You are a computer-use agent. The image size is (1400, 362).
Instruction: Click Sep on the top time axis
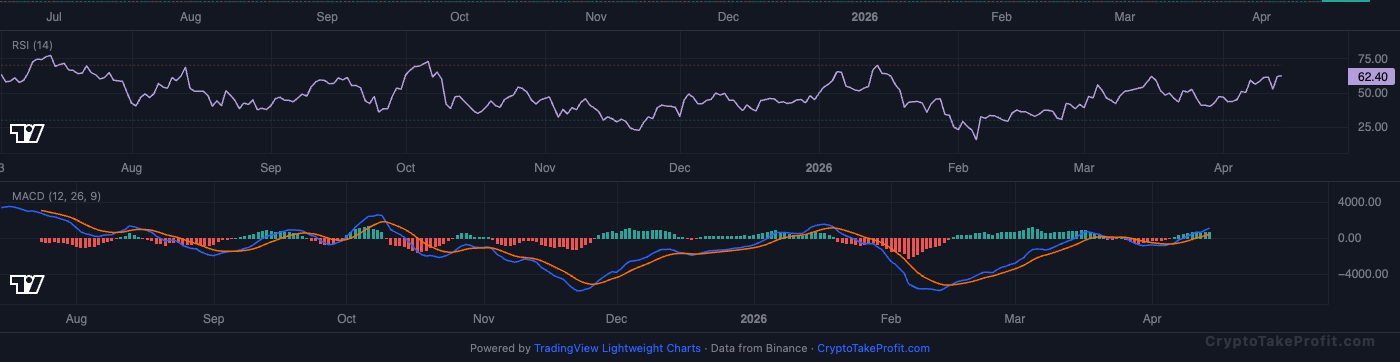[327, 17]
